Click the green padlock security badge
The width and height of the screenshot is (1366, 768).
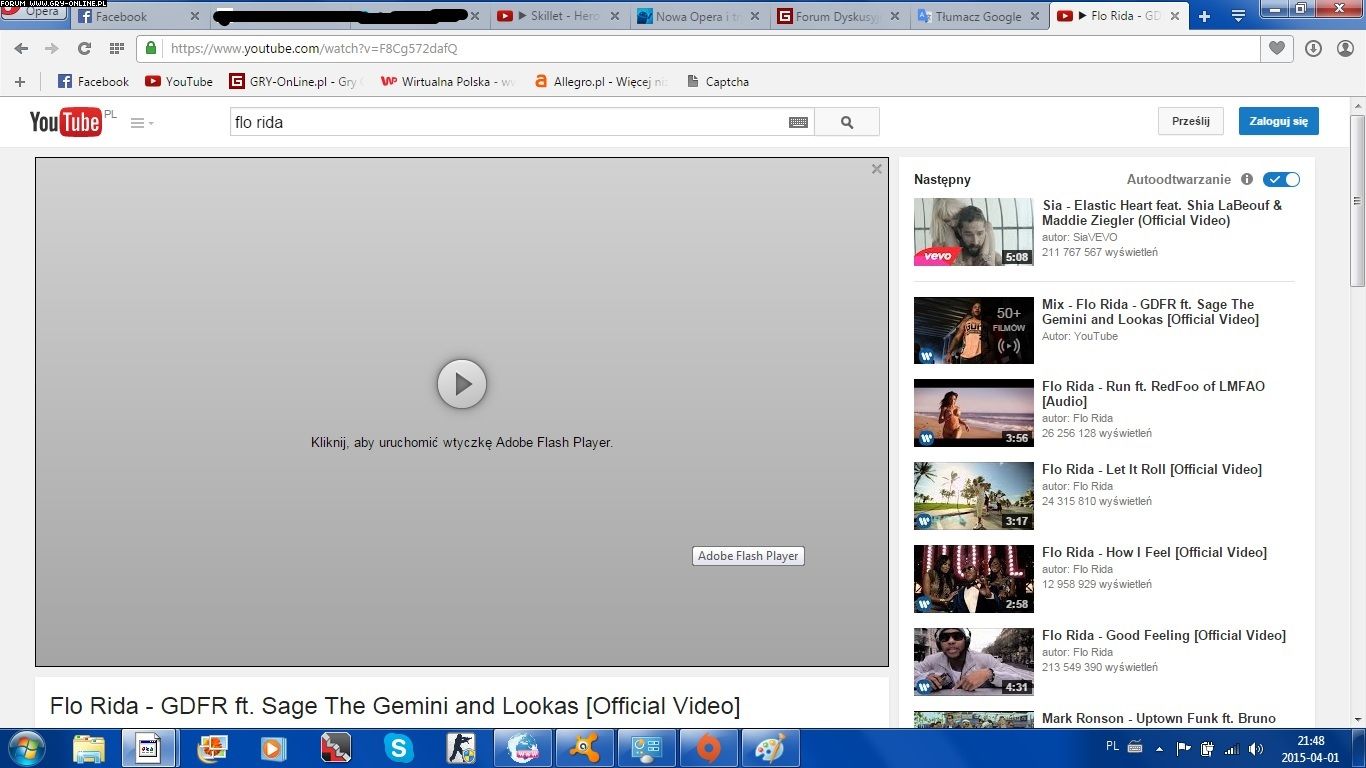pyautogui.click(x=151, y=48)
